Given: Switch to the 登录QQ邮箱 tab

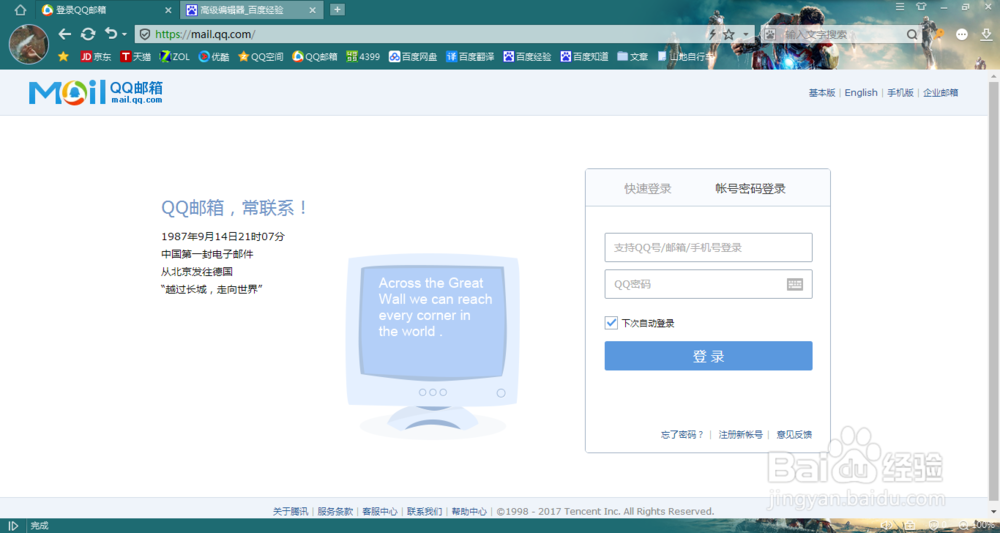Looking at the screenshot, I should (x=106, y=10).
